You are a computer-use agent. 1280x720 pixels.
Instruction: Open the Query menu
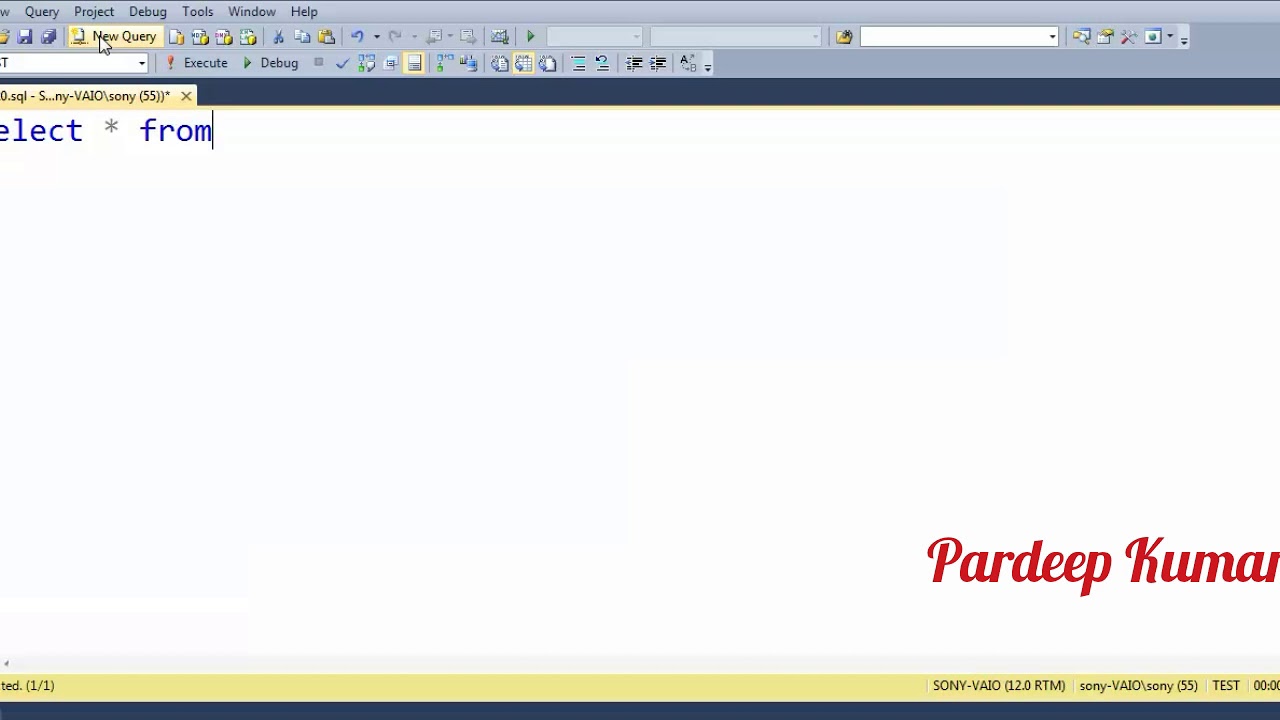coord(42,12)
